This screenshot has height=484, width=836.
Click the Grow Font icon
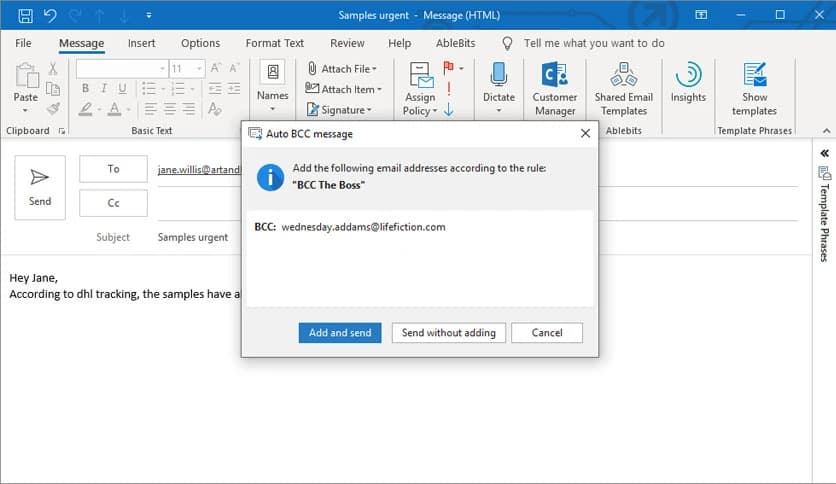coord(215,68)
